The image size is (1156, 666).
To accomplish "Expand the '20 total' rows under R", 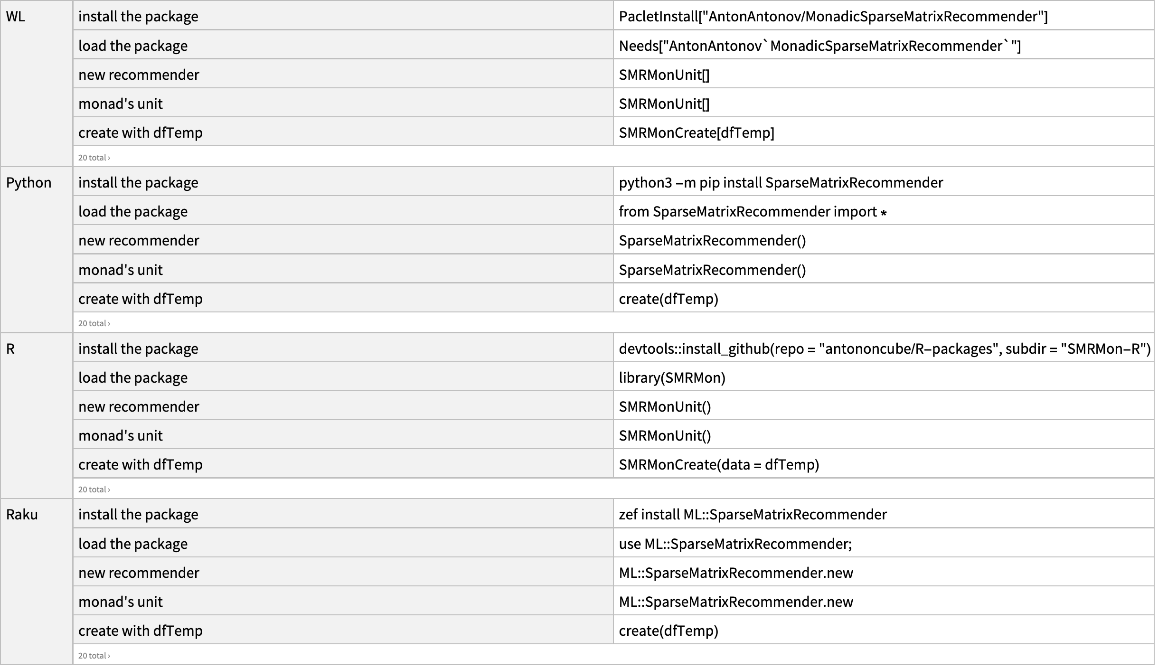I will (94, 490).
